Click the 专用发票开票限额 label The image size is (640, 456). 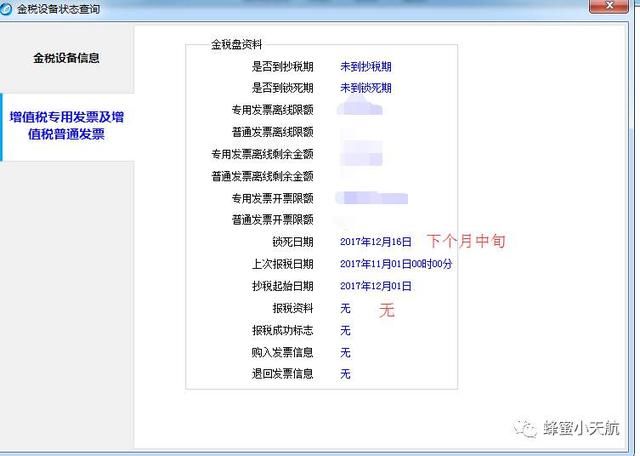(x=273, y=198)
